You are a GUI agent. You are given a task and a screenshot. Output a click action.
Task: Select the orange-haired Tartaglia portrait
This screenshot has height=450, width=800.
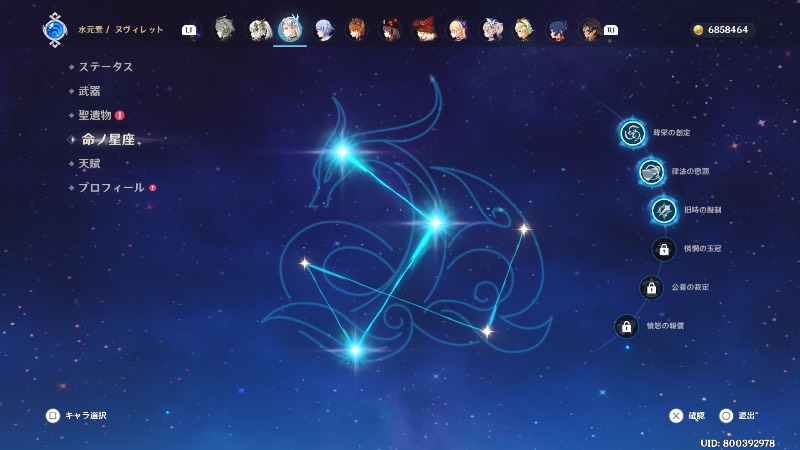pyautogui.click(x=357, y=30)
